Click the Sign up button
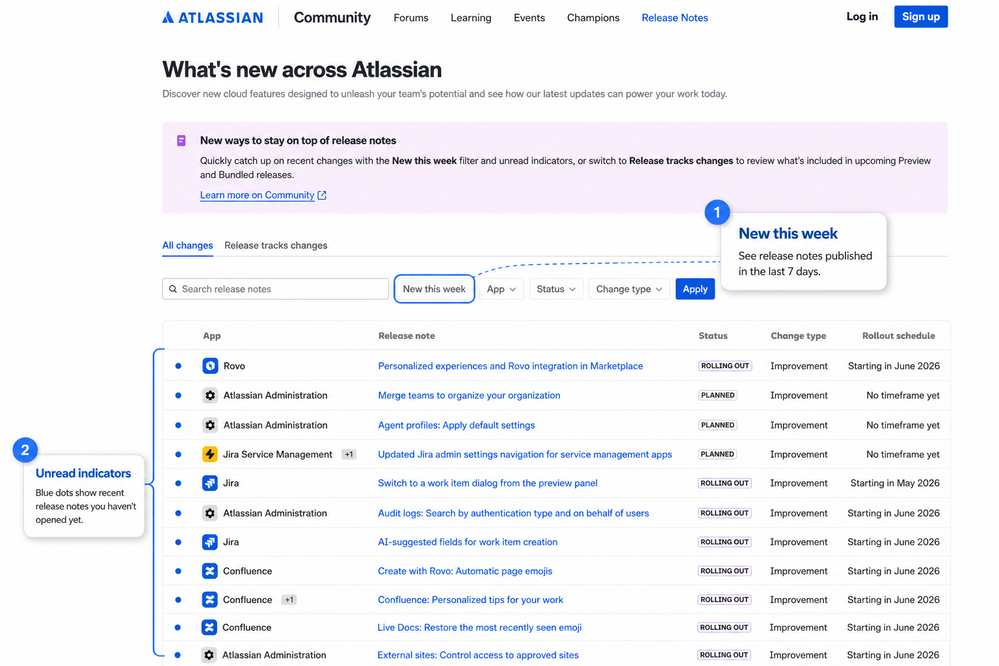The height and width of the screenshot is (666, 999). click(921, 17)
